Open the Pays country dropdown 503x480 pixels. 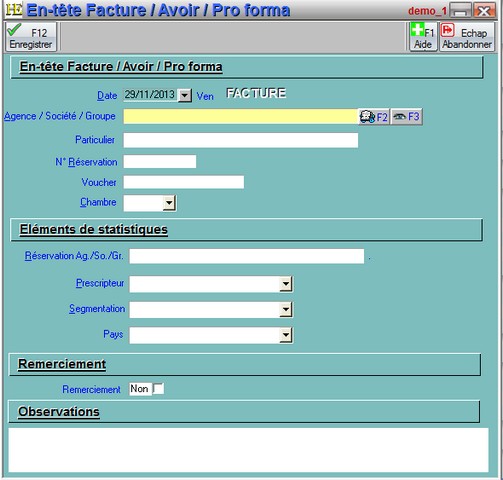pyautogui.click(x=286, y=335)
